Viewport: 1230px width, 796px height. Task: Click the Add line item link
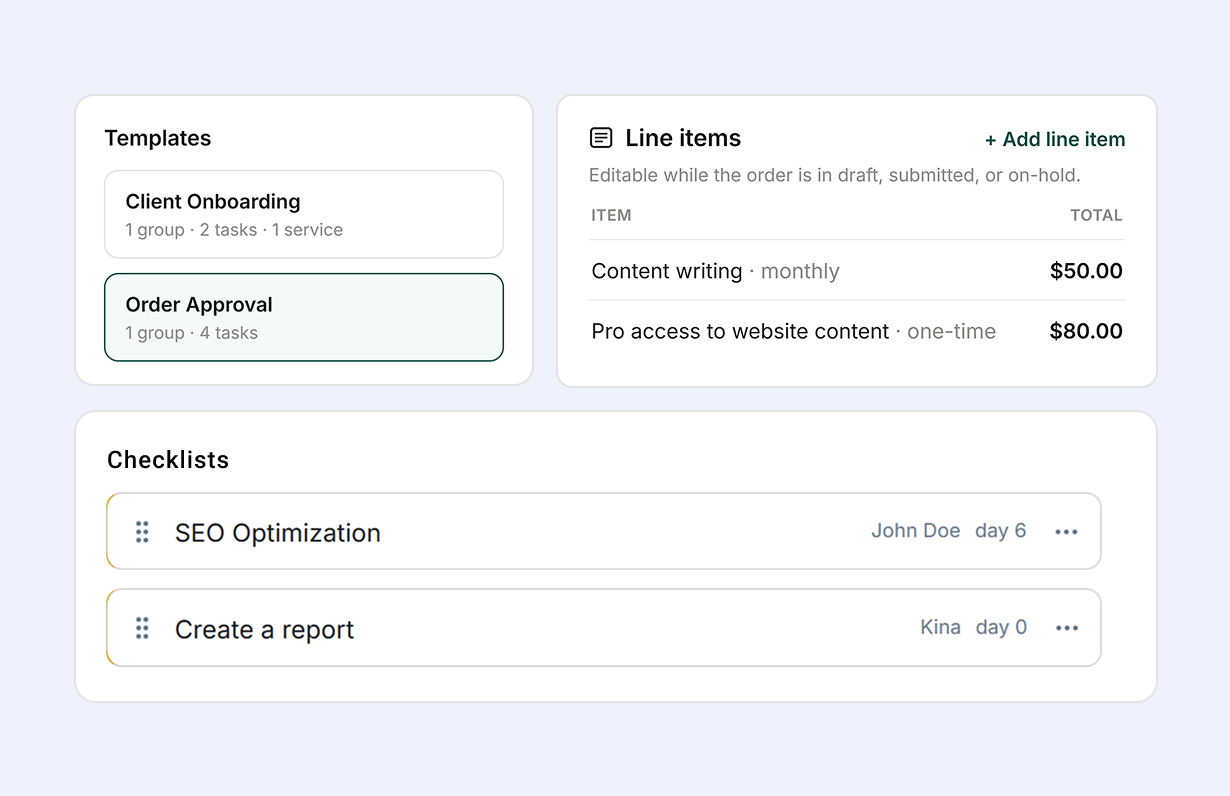[1055, 140]
